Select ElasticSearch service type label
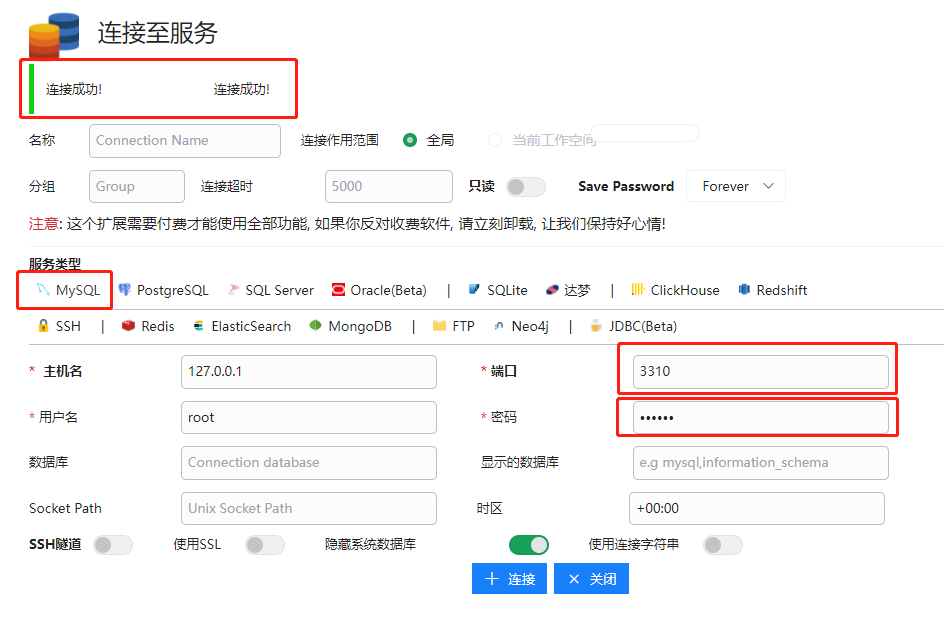The image size is (944, 622). pos(251,326)
